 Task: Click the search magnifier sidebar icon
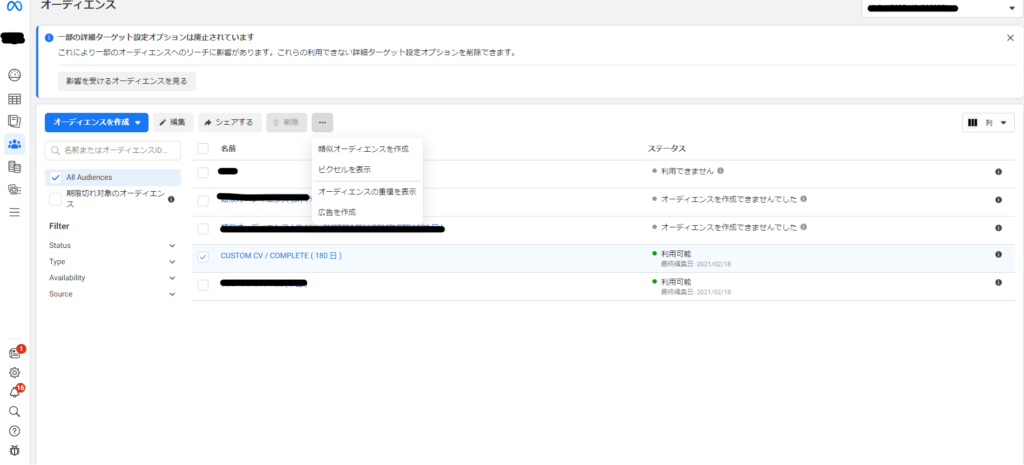pyautogui.click(x=14, y=411)
